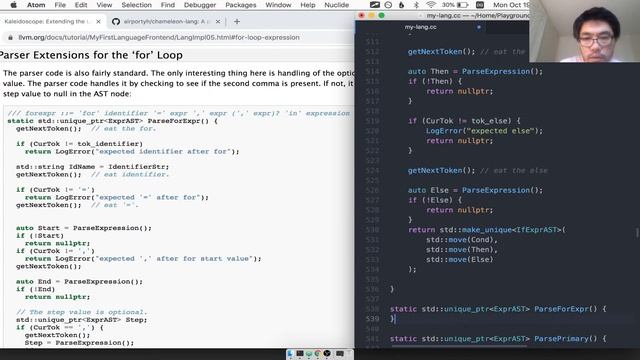Open the Atom application menu
The height and width of the screenshot is (360, 640).
[36, 5]
